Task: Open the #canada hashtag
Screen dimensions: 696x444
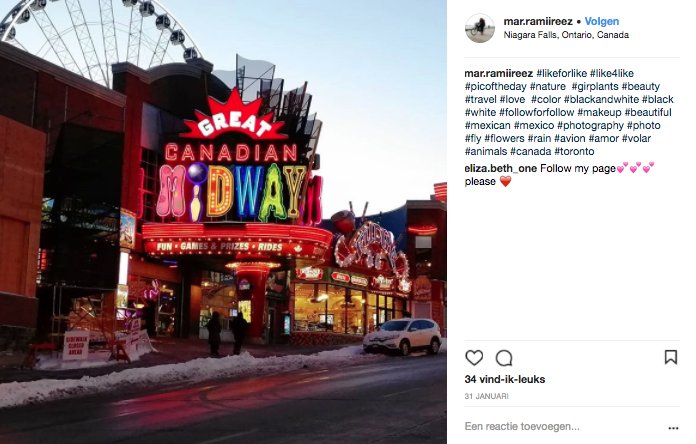Action: [531, 151]
